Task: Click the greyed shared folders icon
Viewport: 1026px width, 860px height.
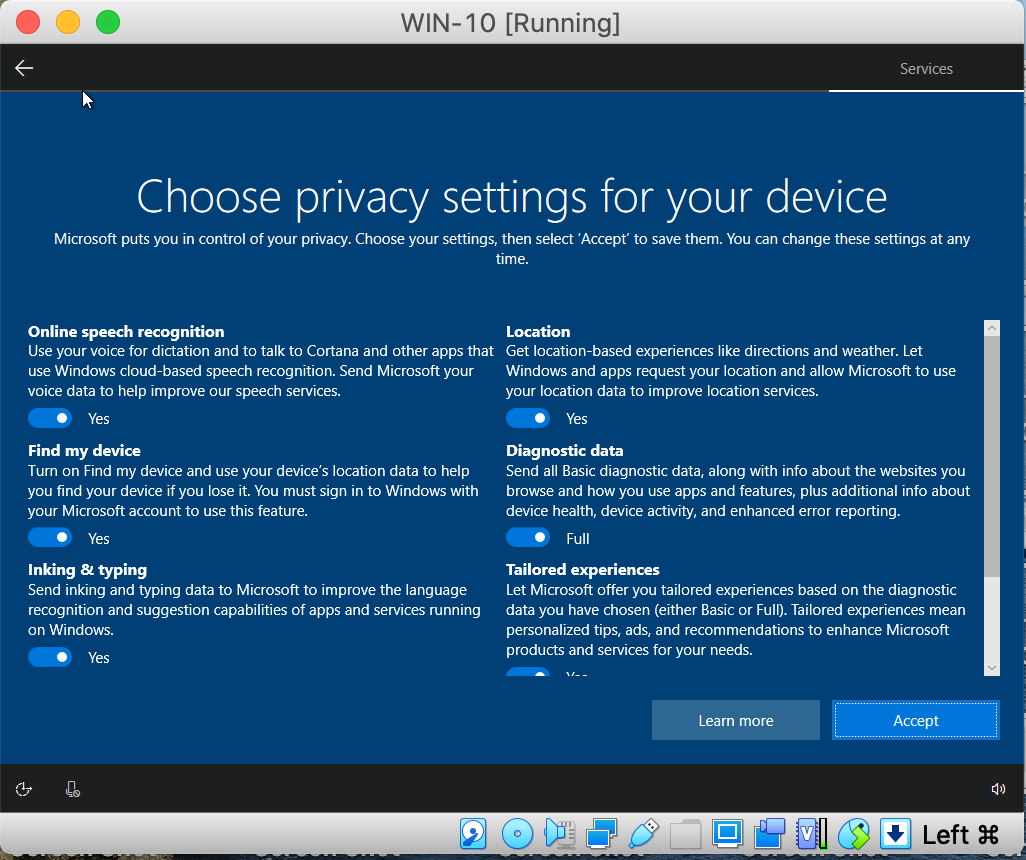Action: (685, 834)
